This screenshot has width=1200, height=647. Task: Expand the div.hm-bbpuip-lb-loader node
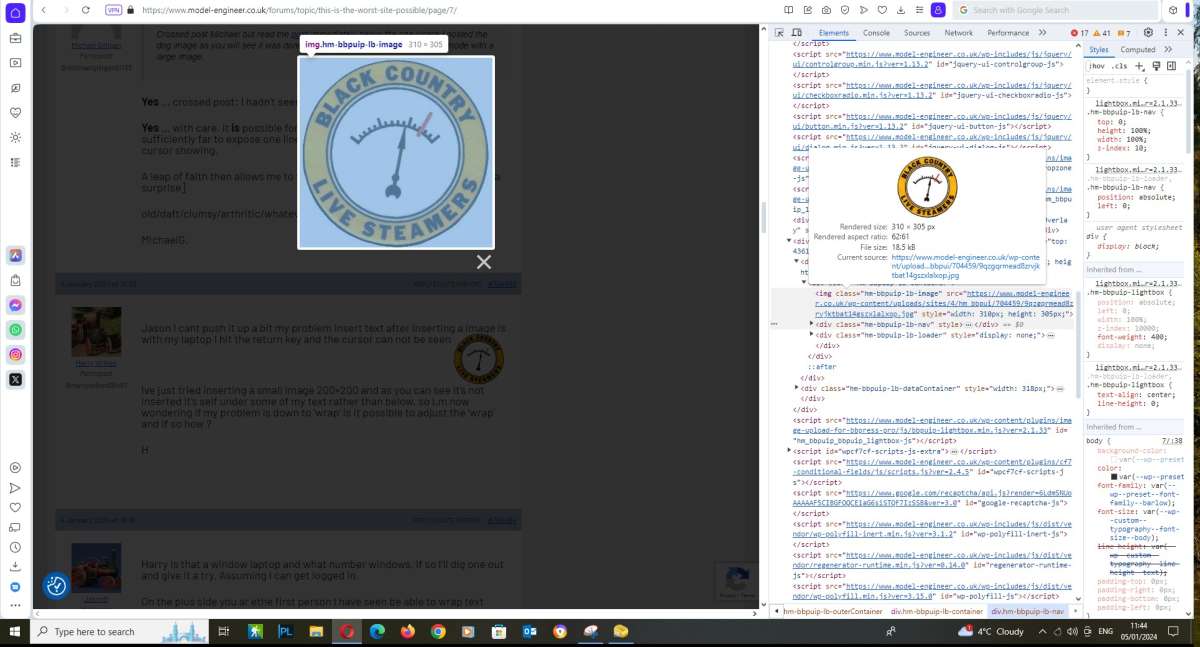click(812, 335)
